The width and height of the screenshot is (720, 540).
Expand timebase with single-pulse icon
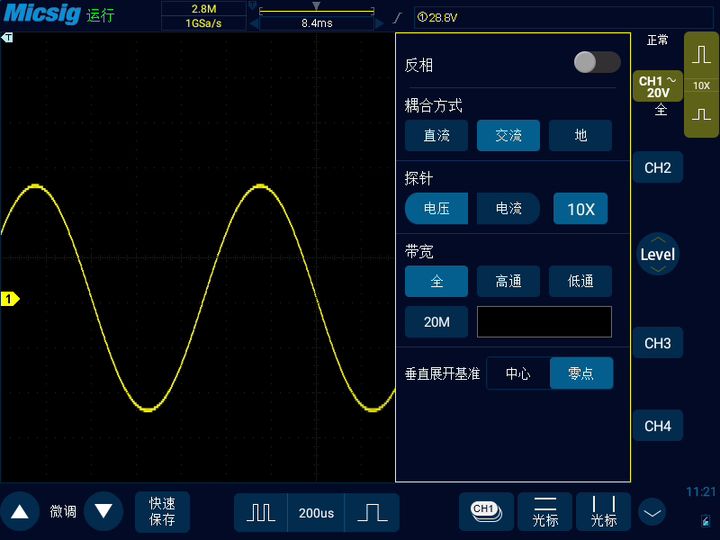[372, 512]
